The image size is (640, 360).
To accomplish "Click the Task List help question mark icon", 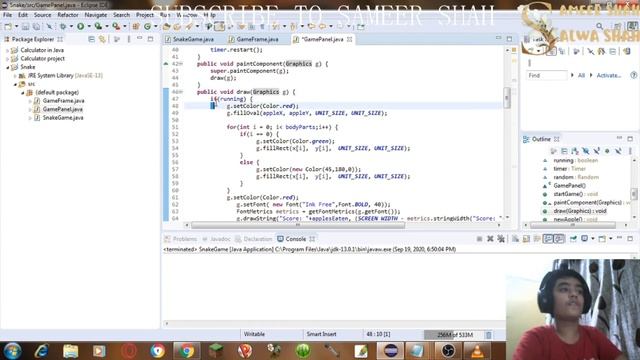I will [633, 75].
